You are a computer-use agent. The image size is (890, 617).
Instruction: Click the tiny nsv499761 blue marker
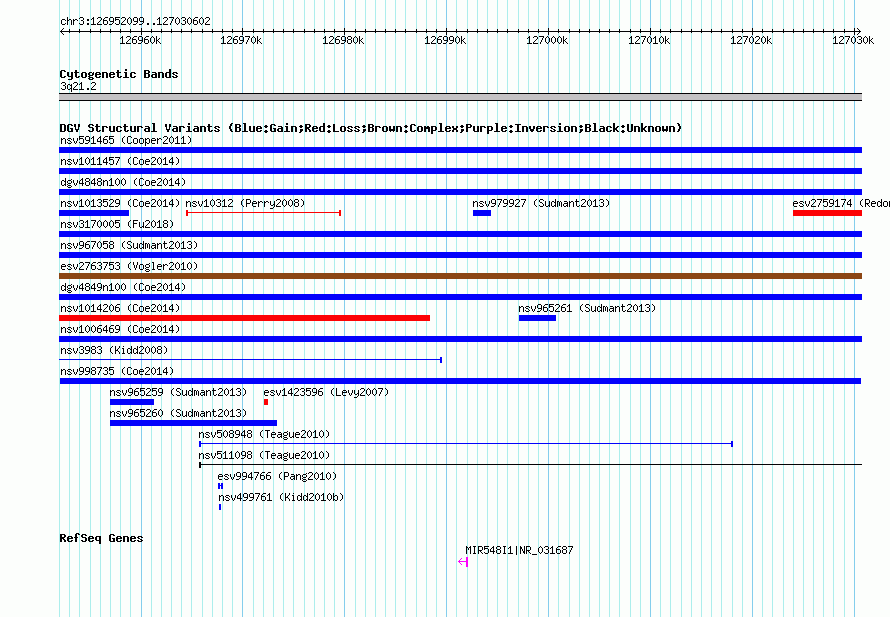[220, 507]
